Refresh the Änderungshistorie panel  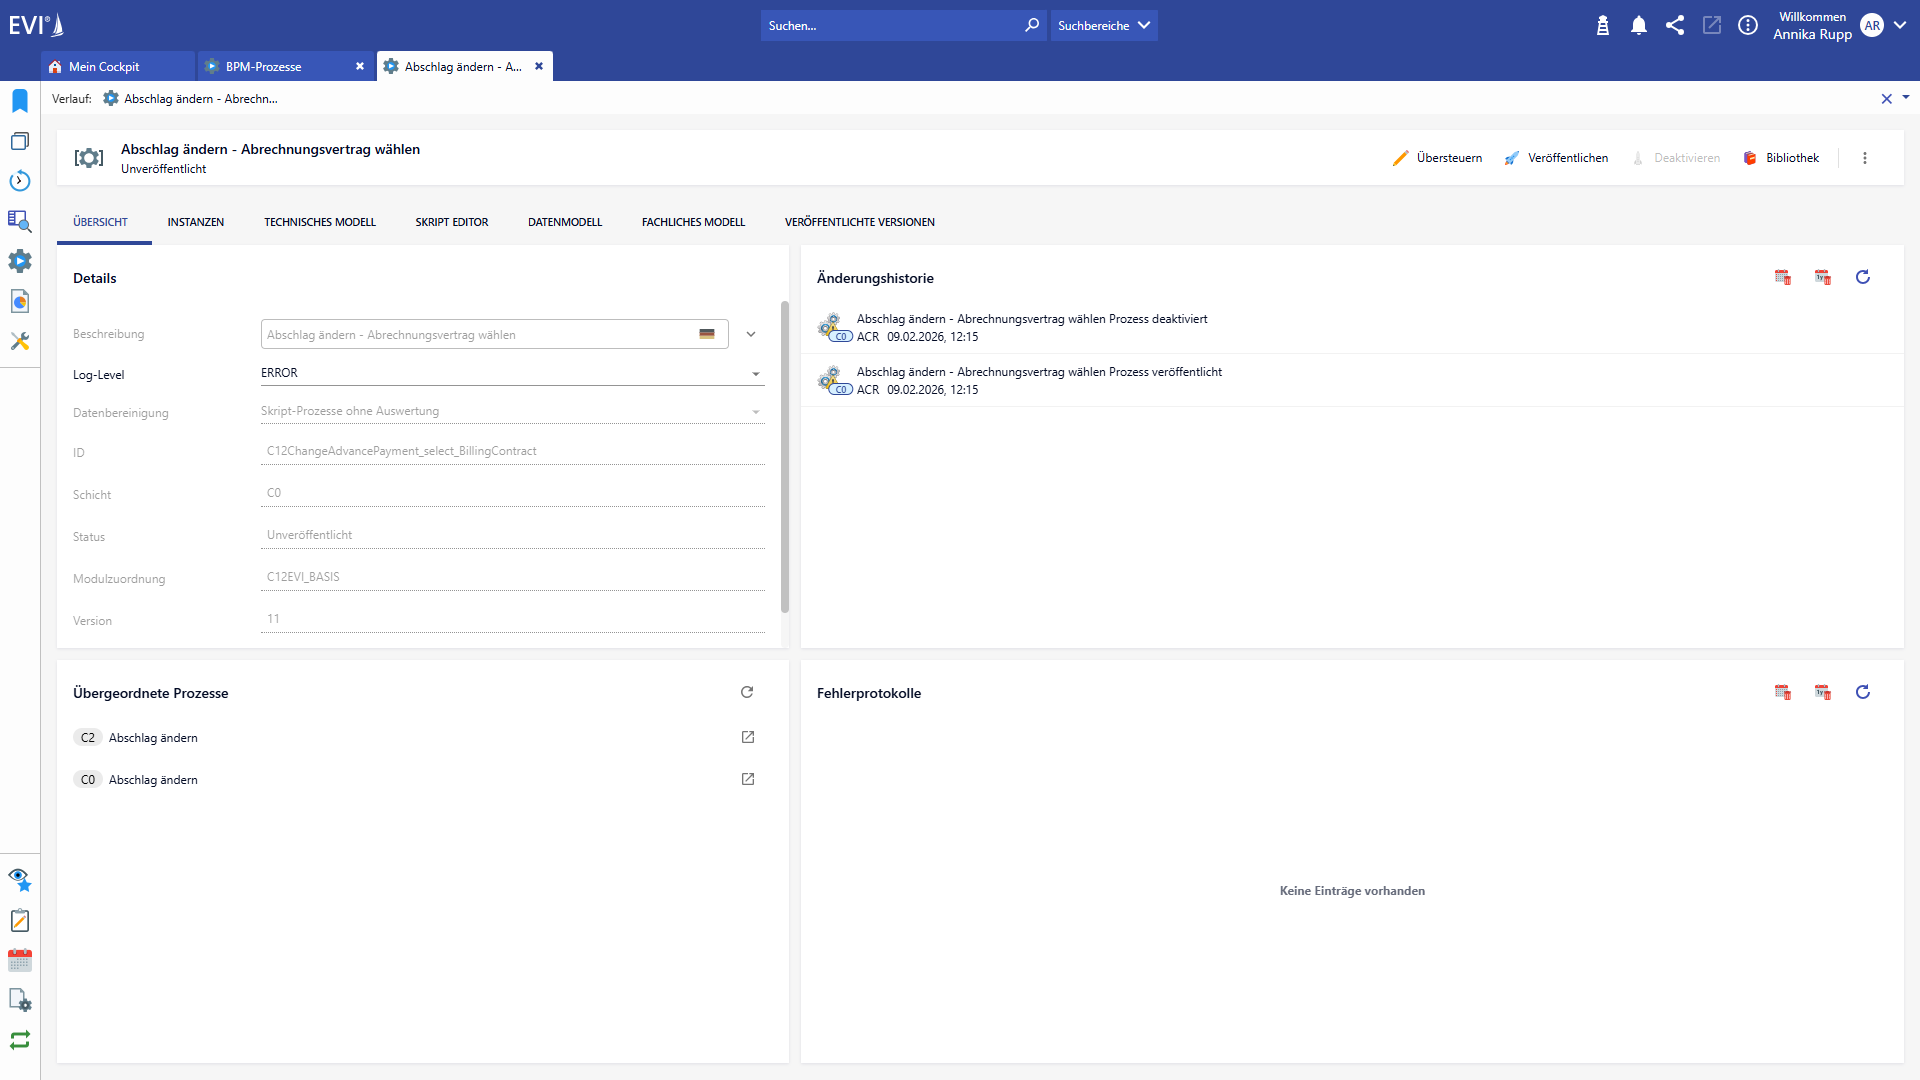(1862, 277)
